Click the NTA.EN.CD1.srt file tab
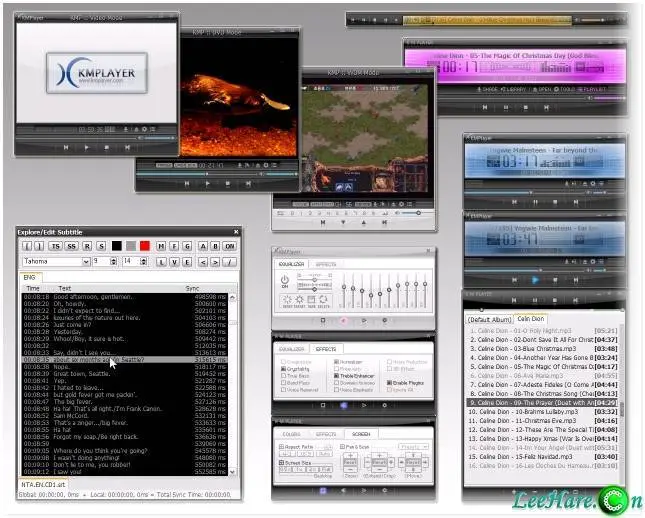The height and width of the screenshot is (518, 645). click(43, 485)
